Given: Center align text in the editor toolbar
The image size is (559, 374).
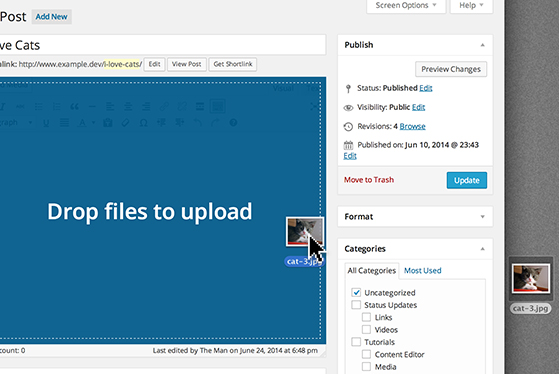Looking at the screenshot, I should [128, 106].
